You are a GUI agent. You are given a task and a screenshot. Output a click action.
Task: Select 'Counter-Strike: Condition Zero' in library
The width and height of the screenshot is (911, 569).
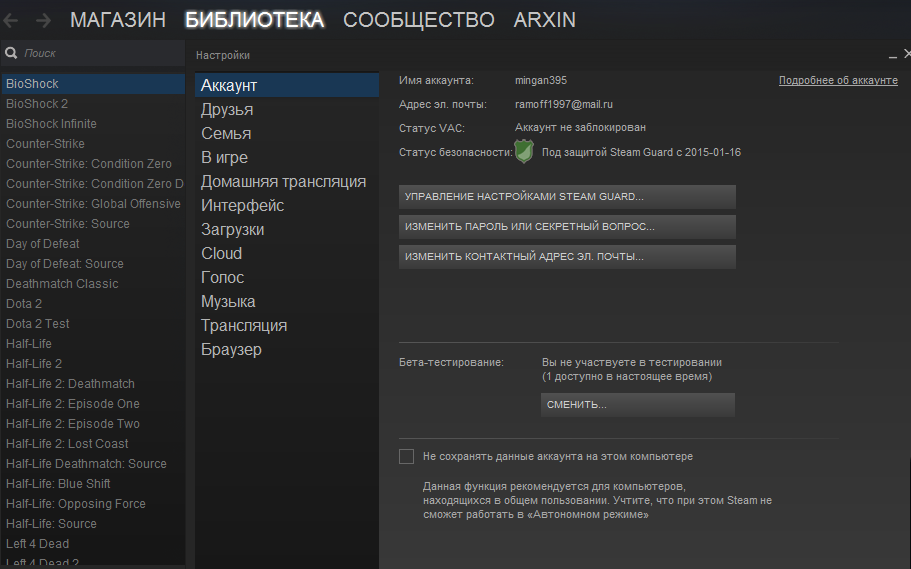click(93, 163)
